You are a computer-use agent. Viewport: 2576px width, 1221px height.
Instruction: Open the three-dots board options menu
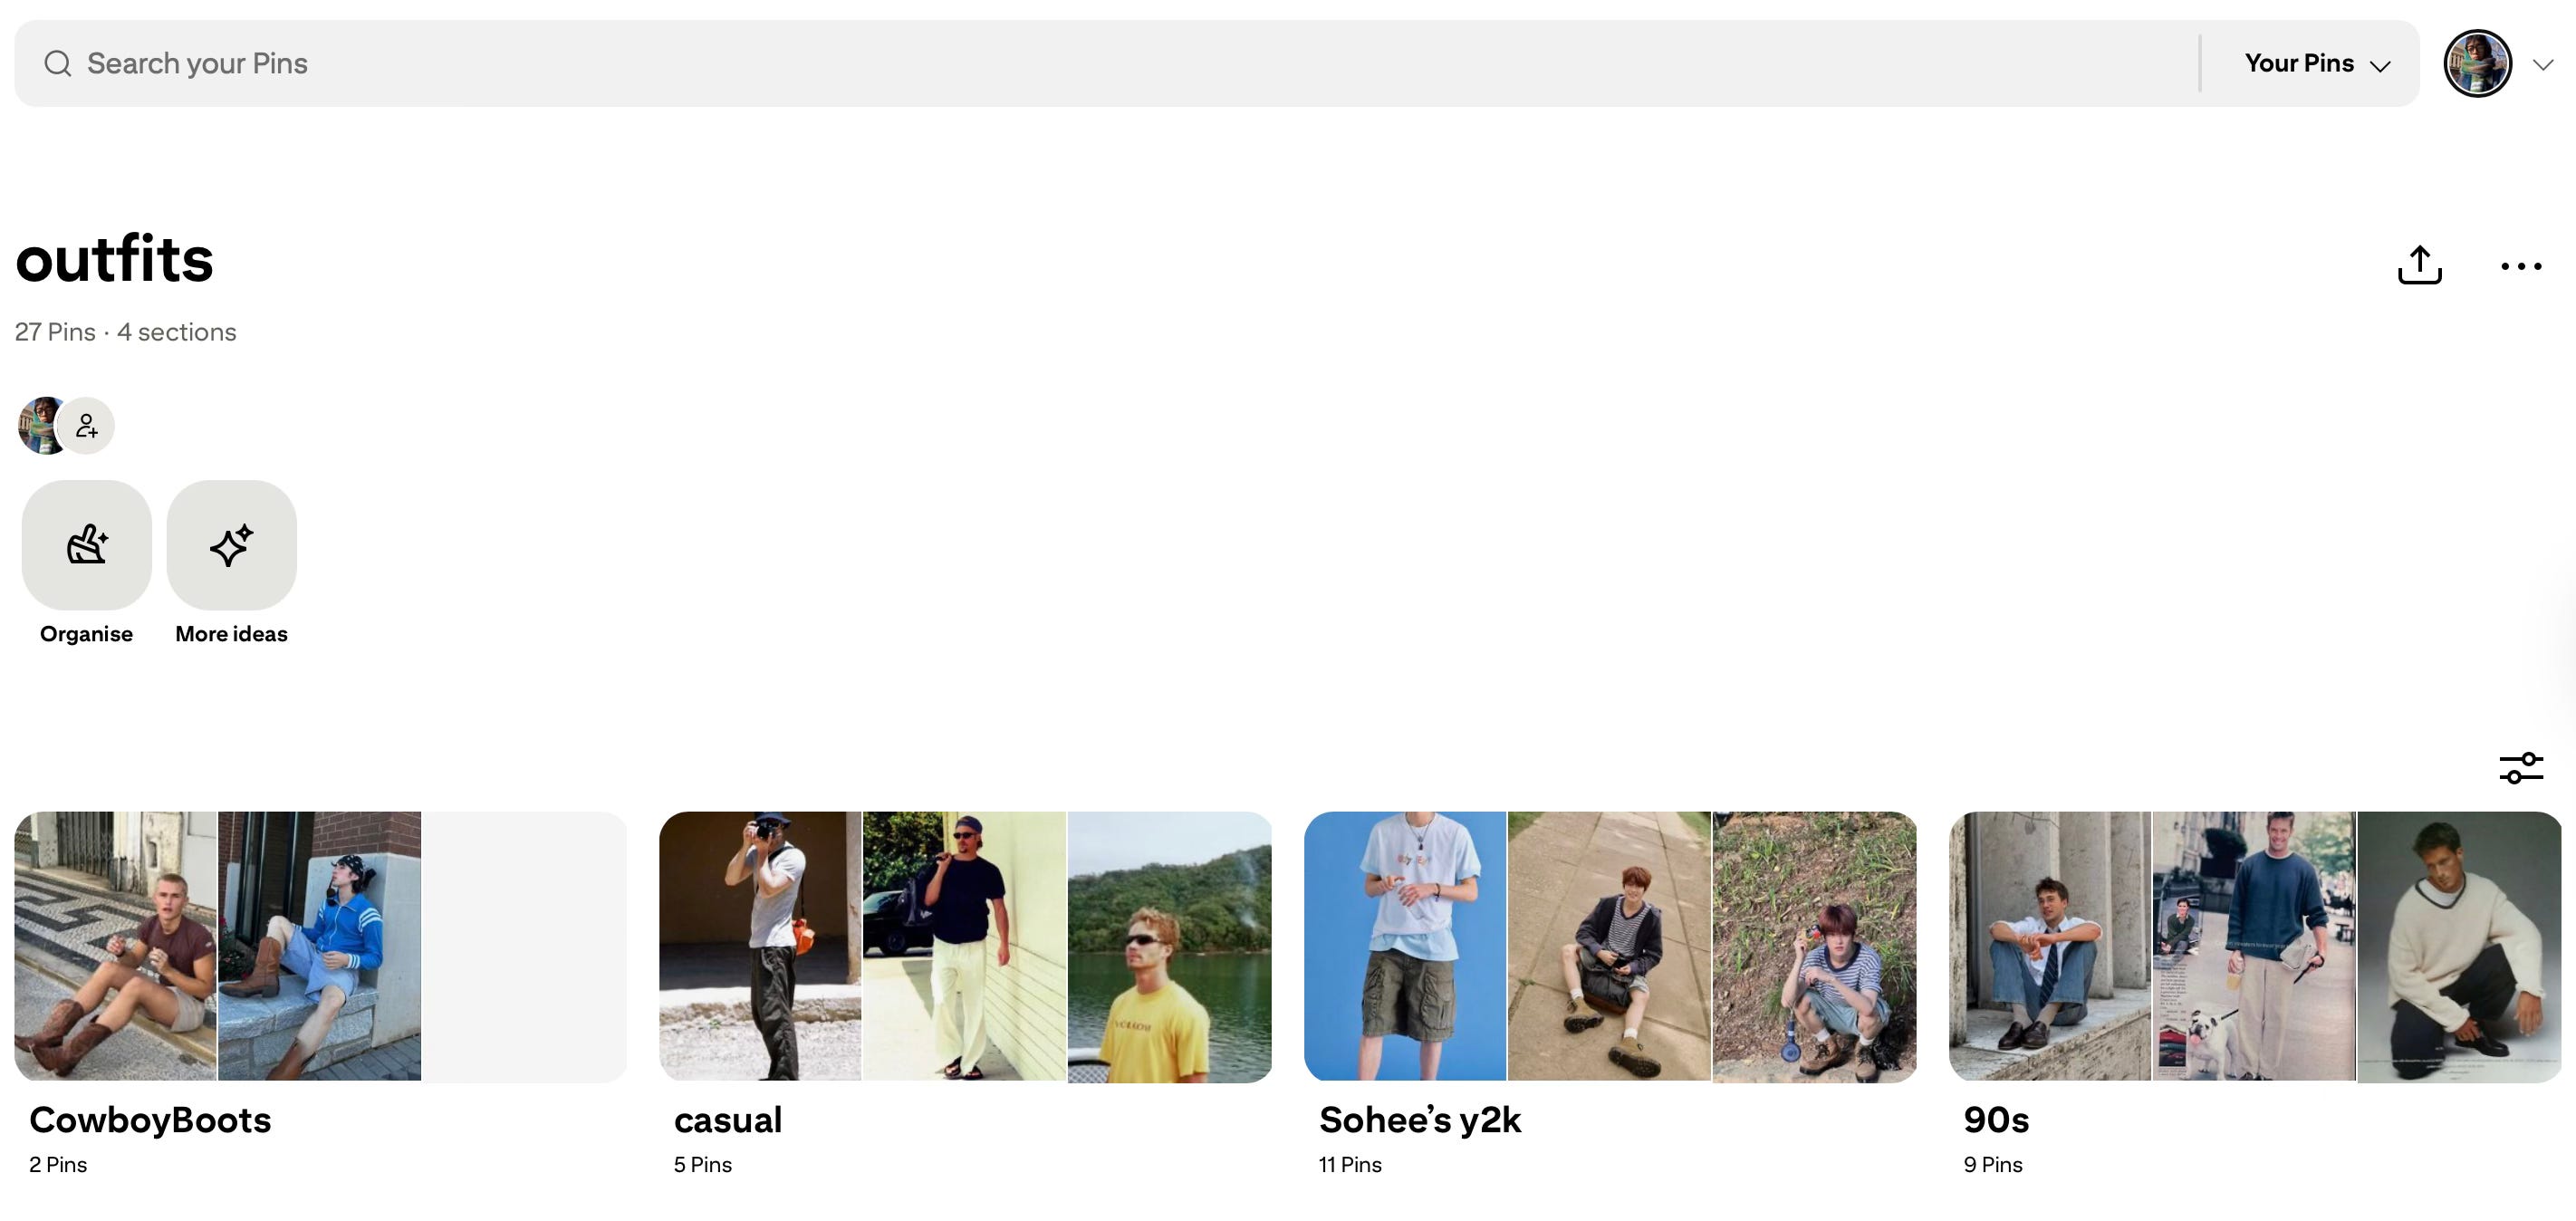(x=2521, y=266)
